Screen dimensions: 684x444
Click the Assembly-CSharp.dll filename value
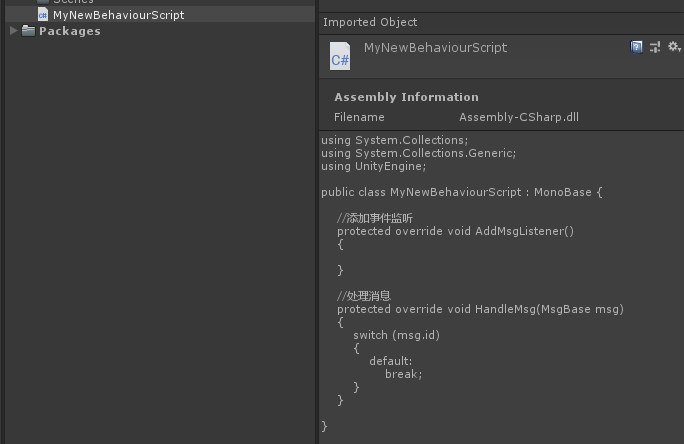[518, 117]
